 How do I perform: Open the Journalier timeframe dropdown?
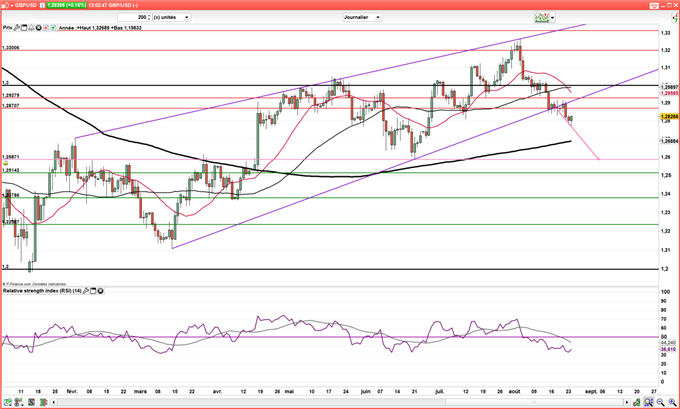tap(362, 17)
